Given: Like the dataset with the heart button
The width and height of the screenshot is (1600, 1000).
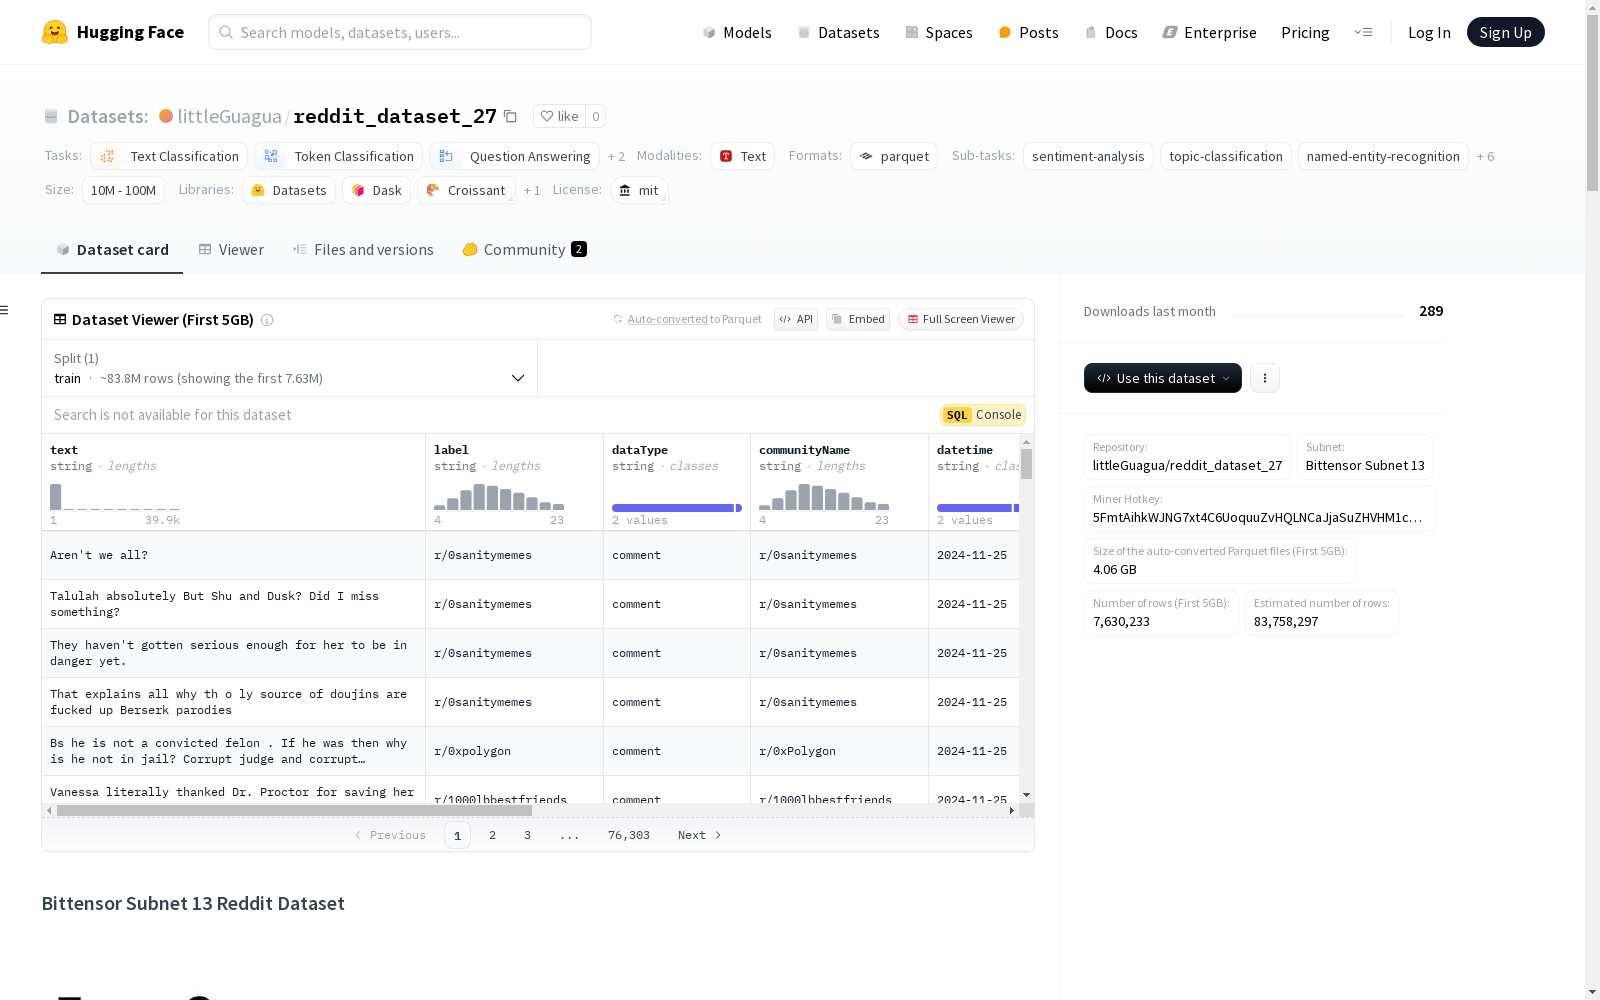Looking at the screenshot, I should click(x=560, y=116).
